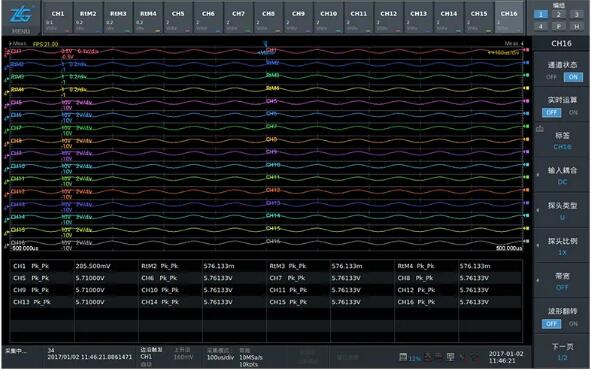Click the pink CH1 right-edge level marker
The height and width of the screenshot is (370, 591).
[x=526, y=50]
